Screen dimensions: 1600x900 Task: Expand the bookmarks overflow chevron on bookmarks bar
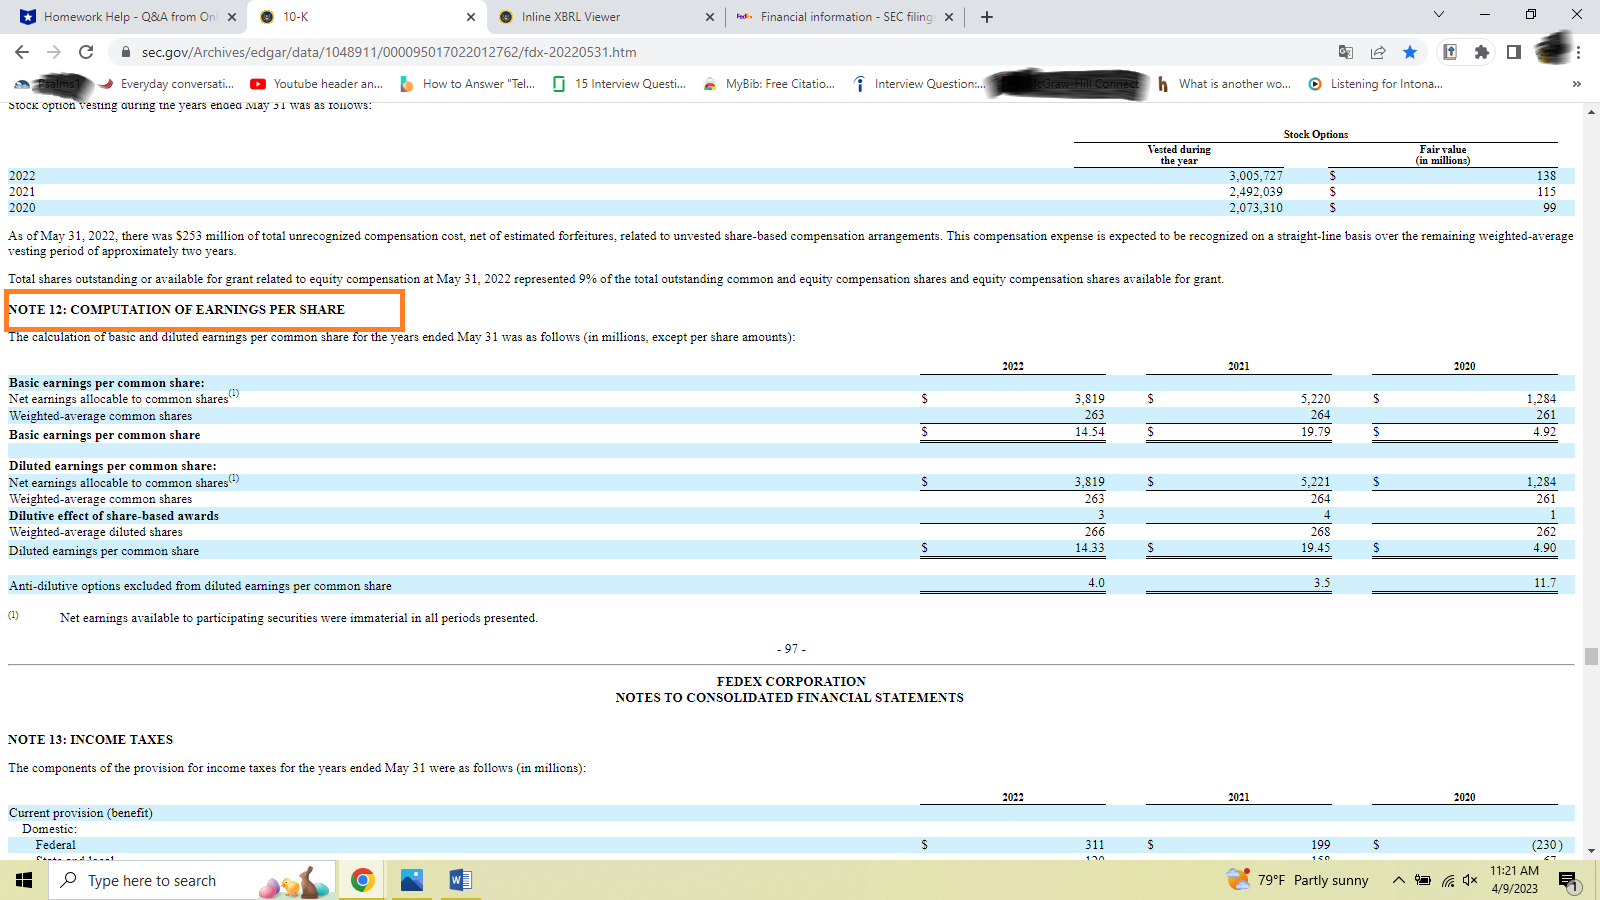(1578, 84)
